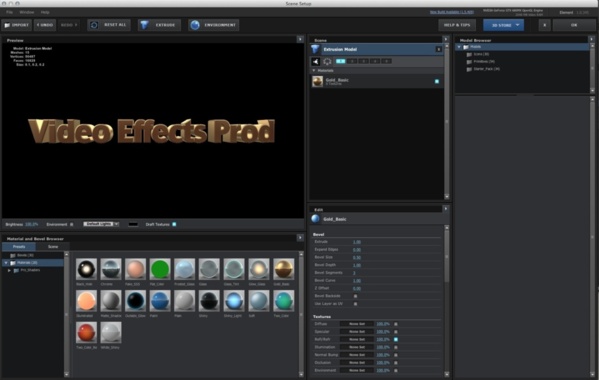Select the Shiny black material preset
The width and height of the screenshot is (599, 380).
pos(209,301)
